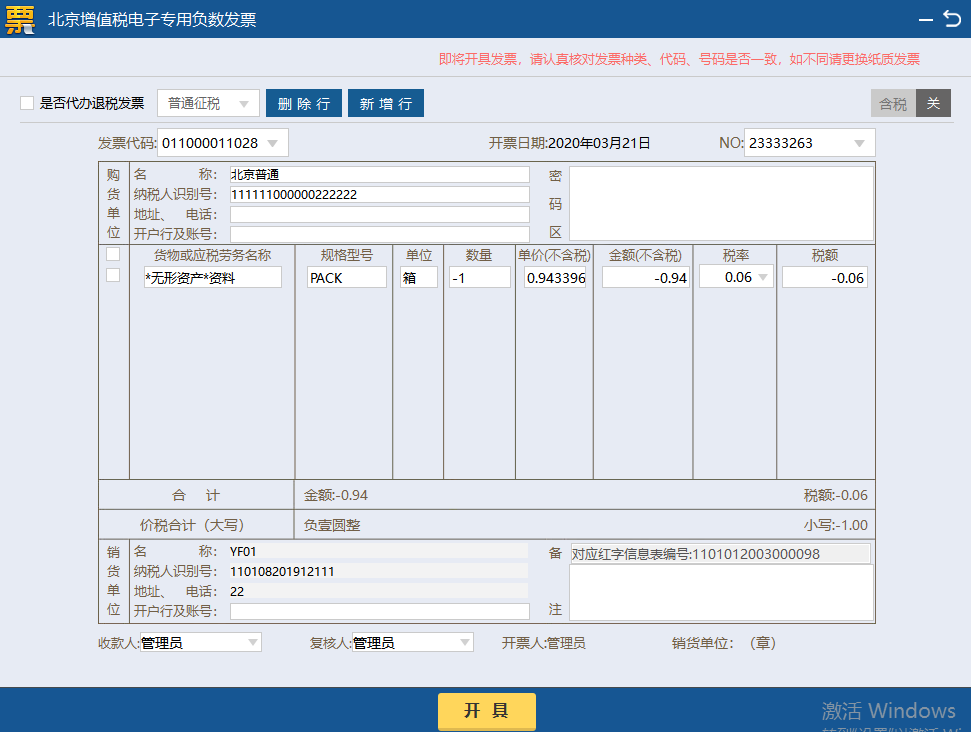Switch to 含税 tax-included mode
The width and height of the screenshot is (971, 732).
(891, 102)
